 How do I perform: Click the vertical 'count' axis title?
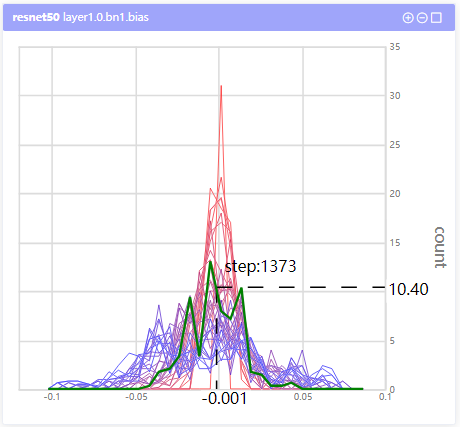coord(440,247)
